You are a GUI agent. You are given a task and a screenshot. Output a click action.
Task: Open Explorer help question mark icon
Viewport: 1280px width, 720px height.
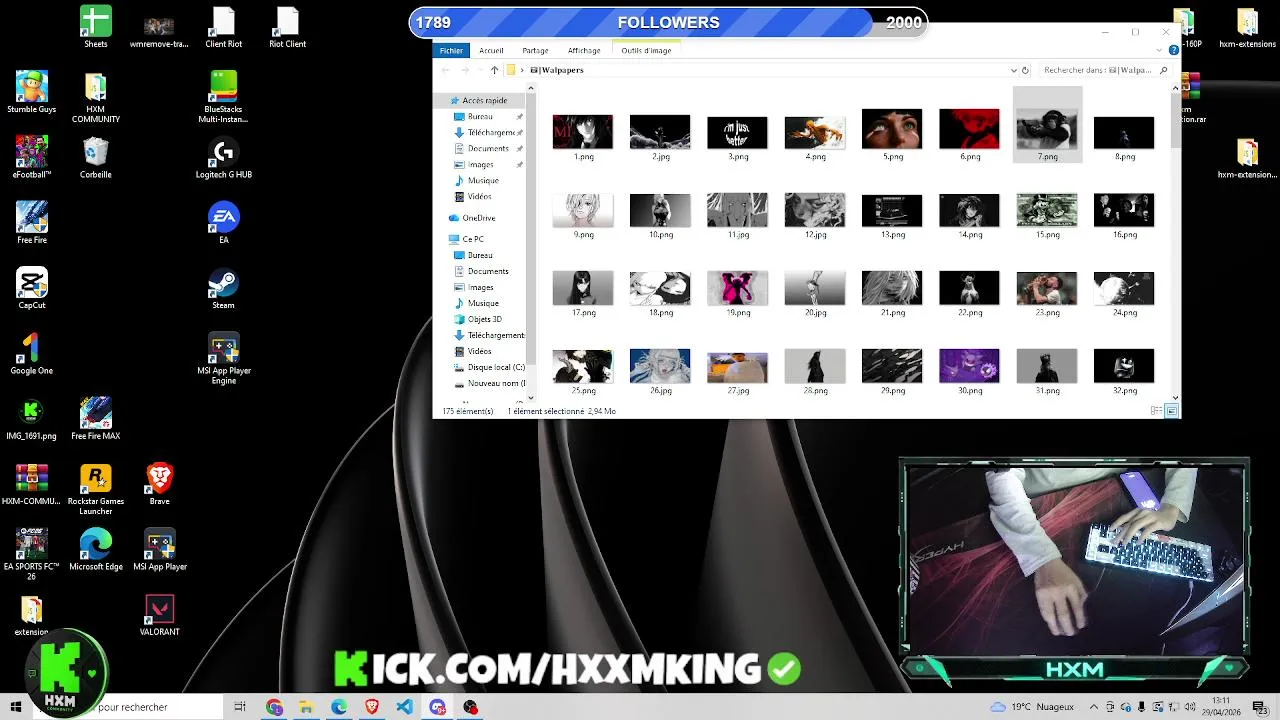(x=1173, y=50)
